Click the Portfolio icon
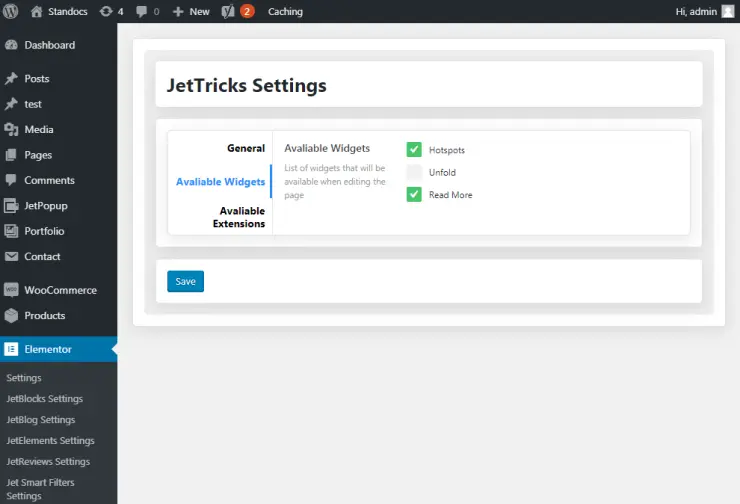Viewport: 740px width, 504px height. (x=11, y=231)
